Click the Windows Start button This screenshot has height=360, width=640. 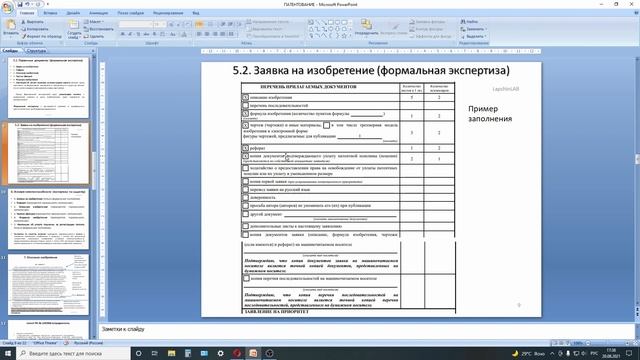pyautogui.click(x=8, y=353)
